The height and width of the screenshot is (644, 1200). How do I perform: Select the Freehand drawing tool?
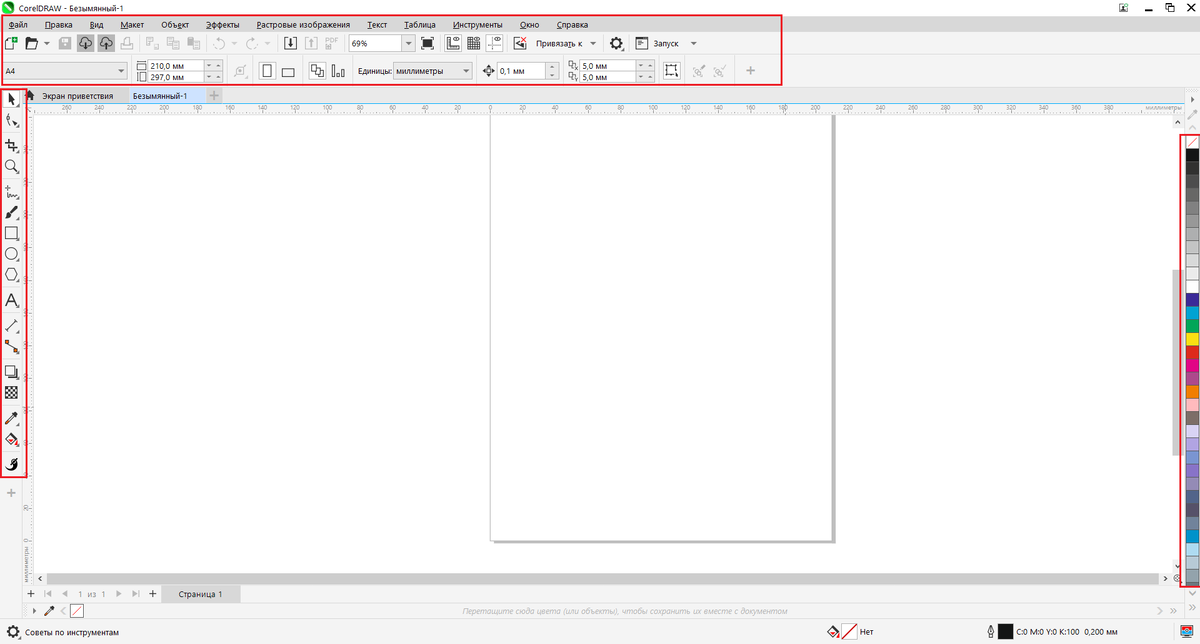click(x=12, y=190)
